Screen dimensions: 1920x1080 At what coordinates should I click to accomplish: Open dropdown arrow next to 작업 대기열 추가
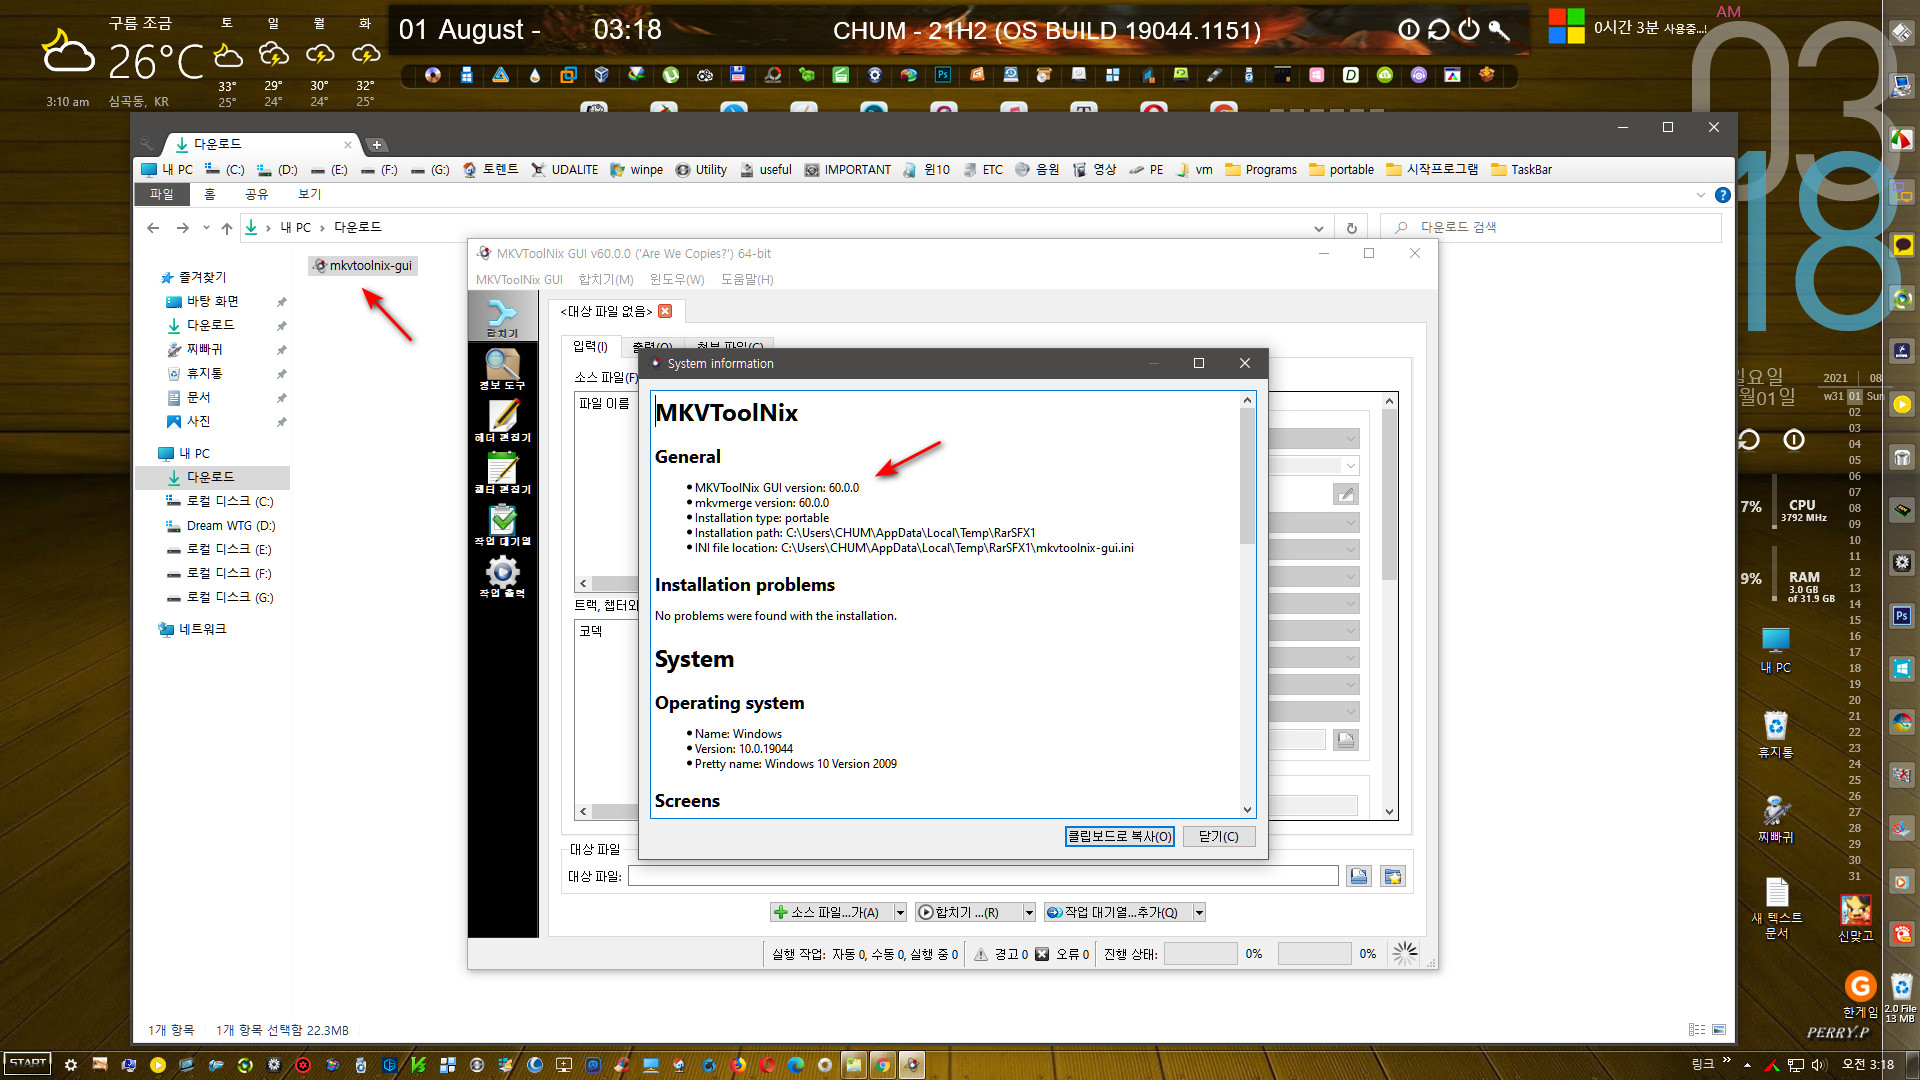[1200, 912]
